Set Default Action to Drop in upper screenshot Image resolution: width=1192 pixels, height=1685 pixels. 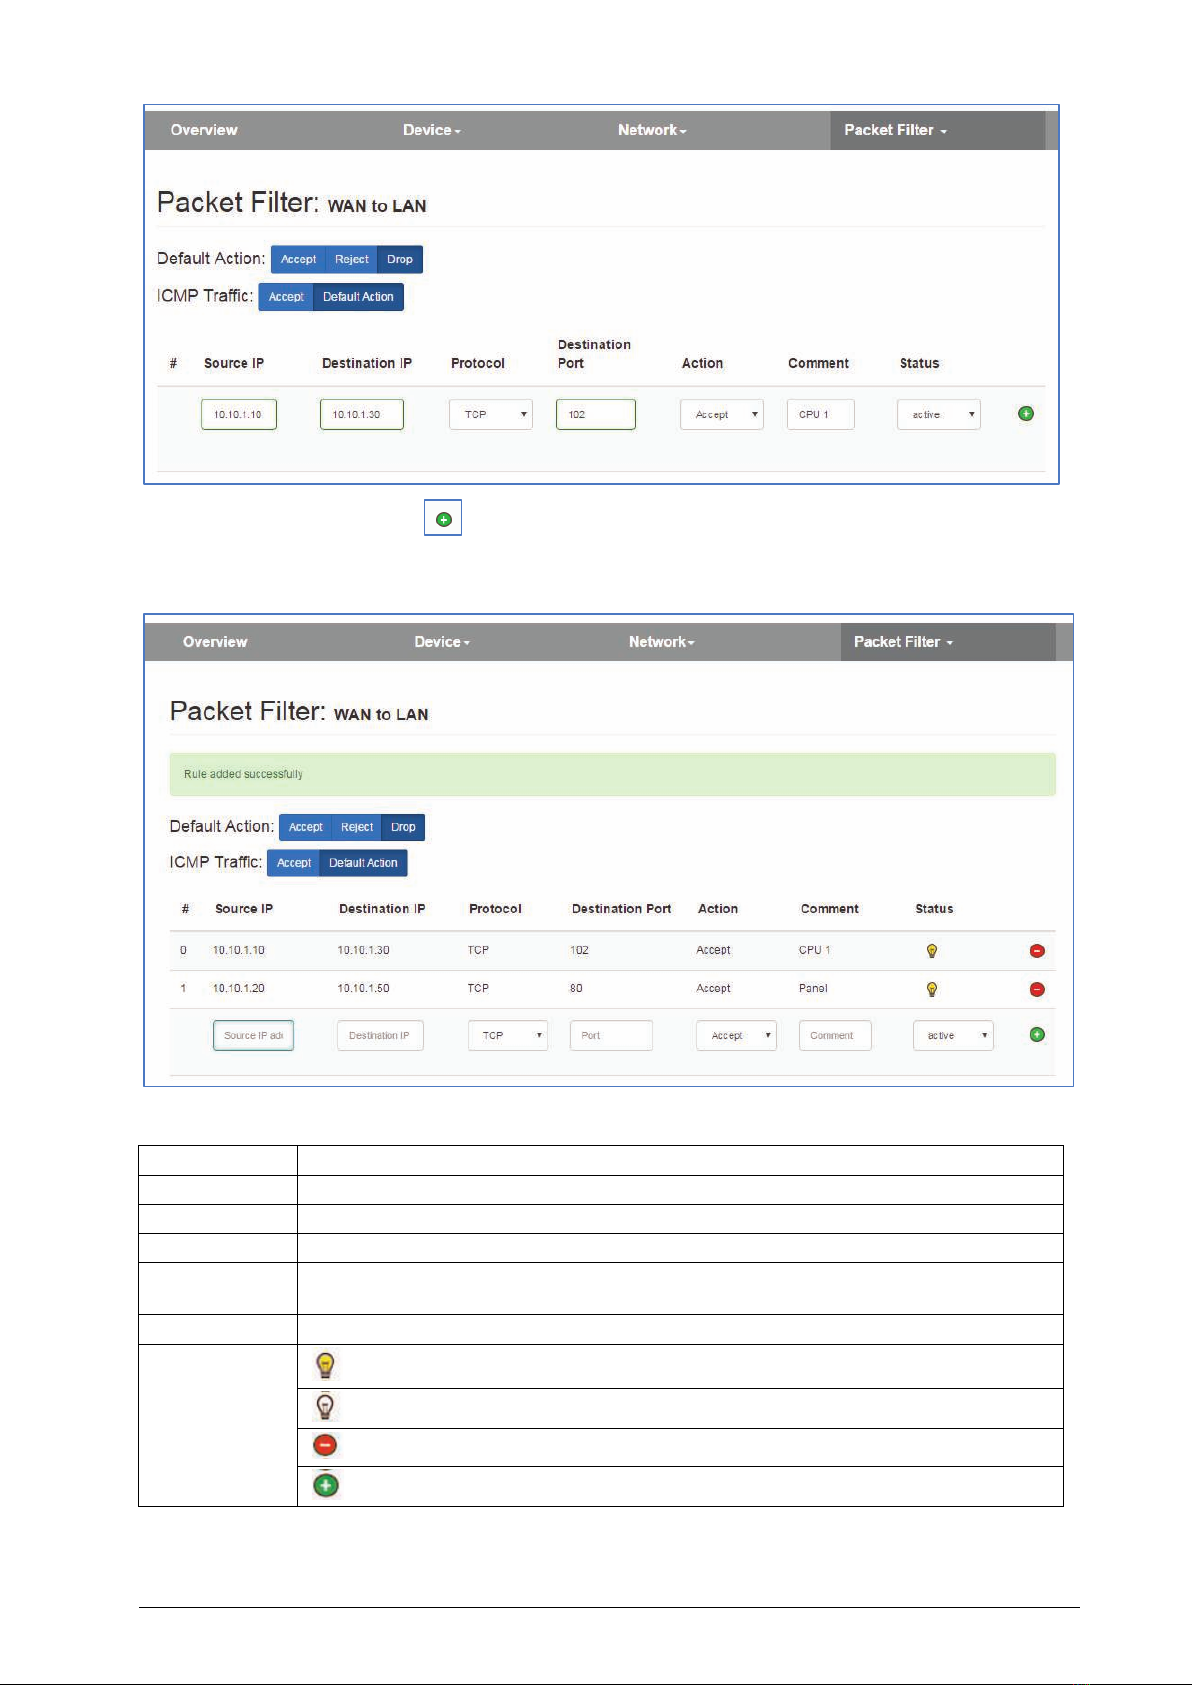tap(400, 259)
